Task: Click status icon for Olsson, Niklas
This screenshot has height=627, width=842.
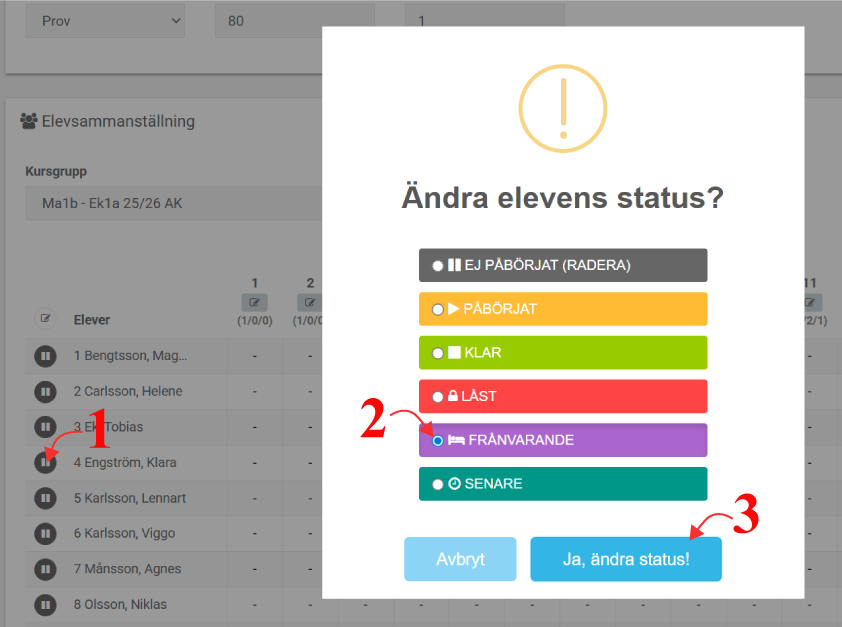Action: pyautogui.click(x=45, y=604)
